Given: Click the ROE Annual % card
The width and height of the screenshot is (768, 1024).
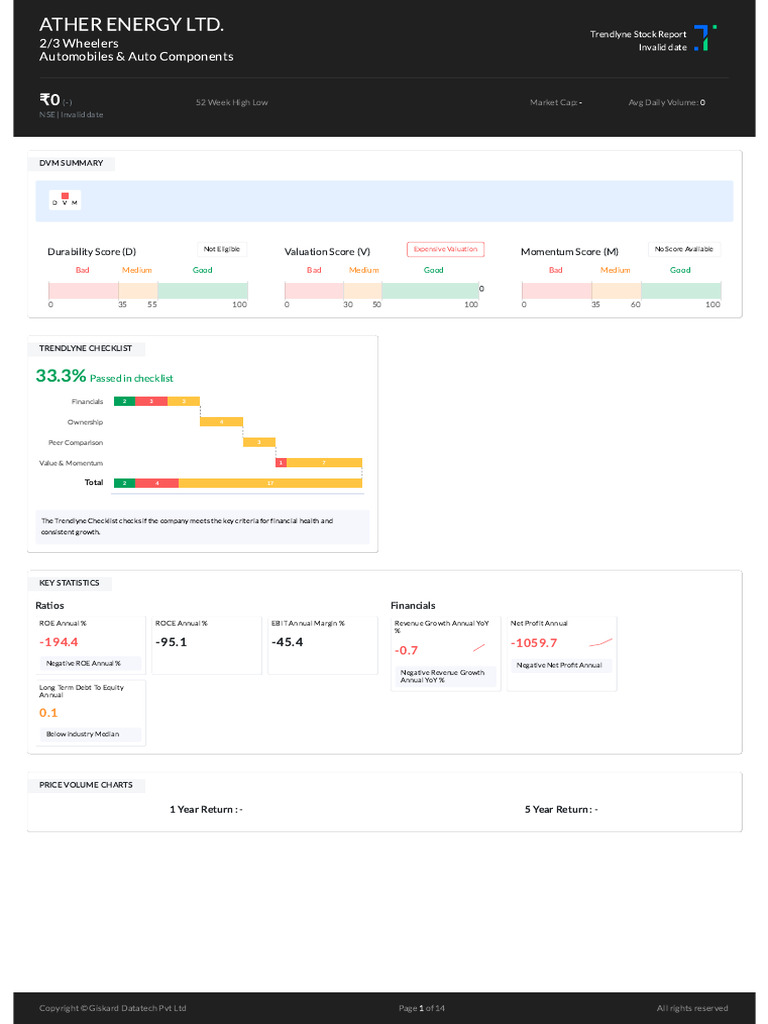Looking at the screenshot, I should coord(91,645).
